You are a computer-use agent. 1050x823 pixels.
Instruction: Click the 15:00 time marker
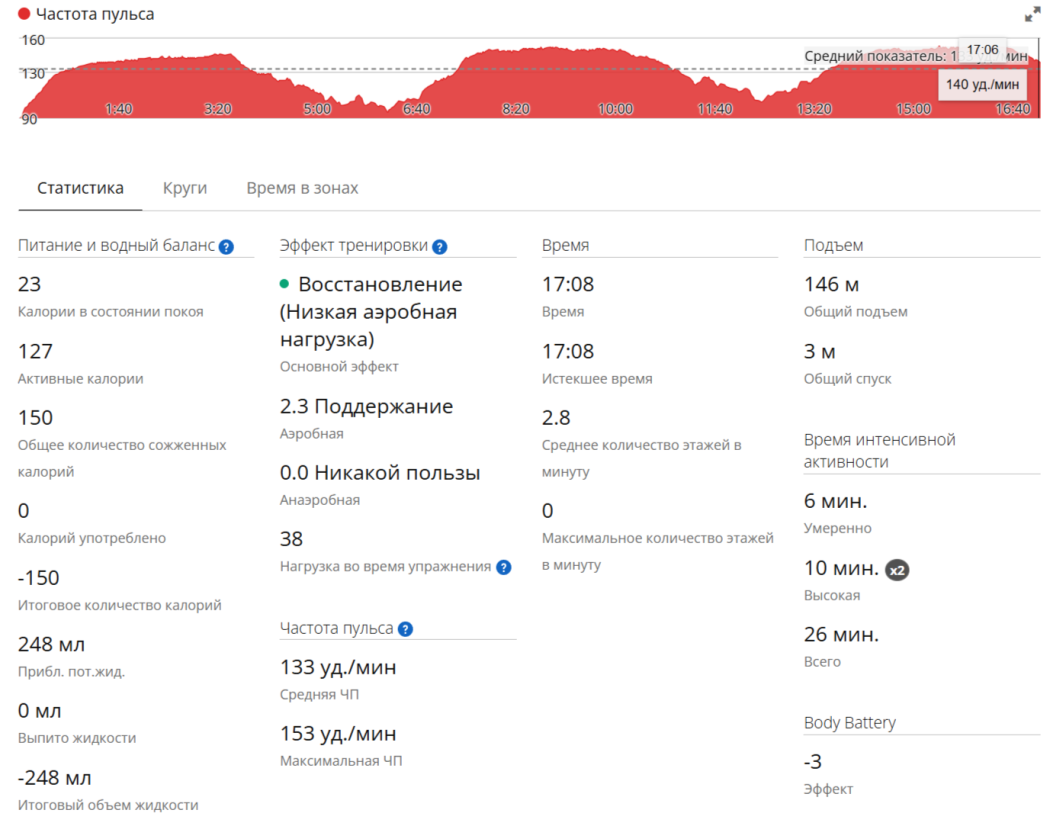pyautogui.click(x=913, y=109)
